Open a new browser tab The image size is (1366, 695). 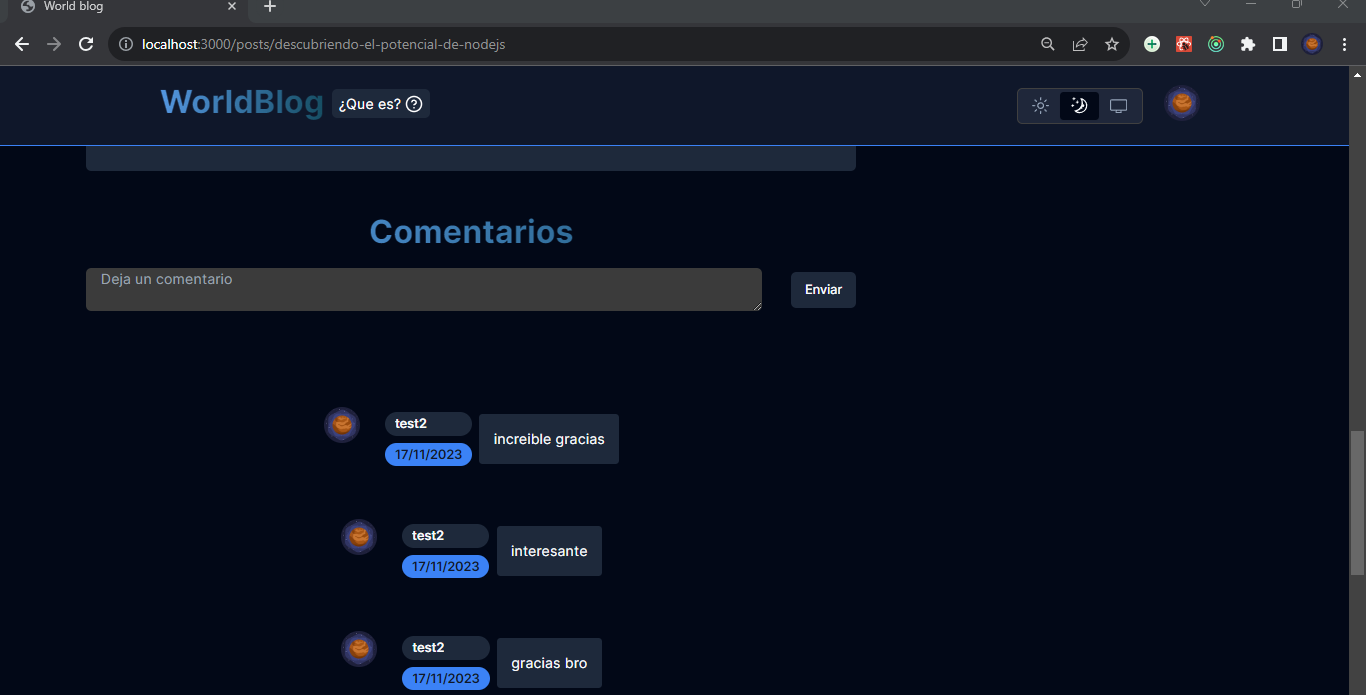269,8
